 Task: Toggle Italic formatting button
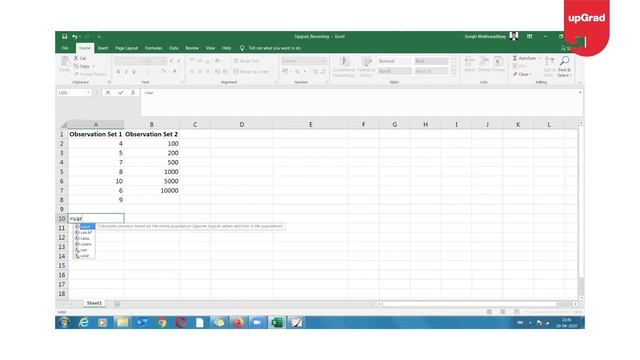[x=126, y=72]
